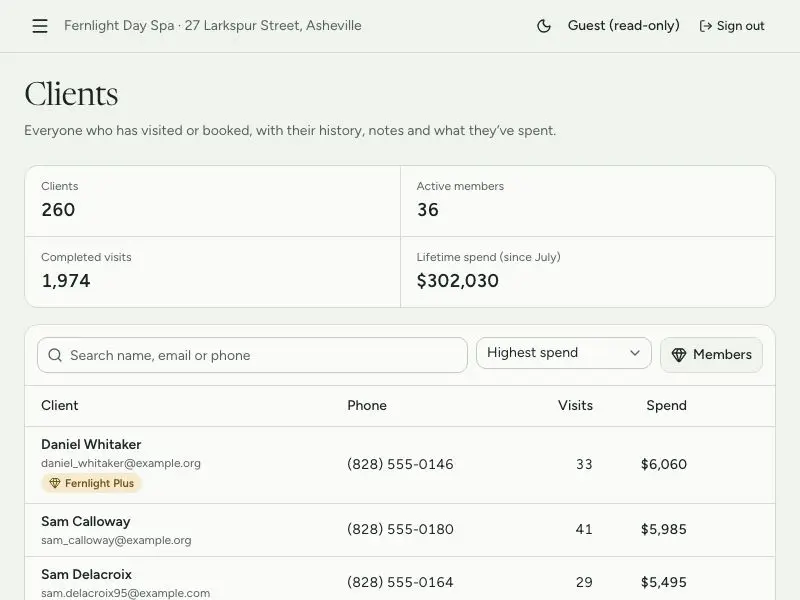Open Sam Delacroix's client record
The height and width of the screenshot is (600, 800).
(87, 574)
